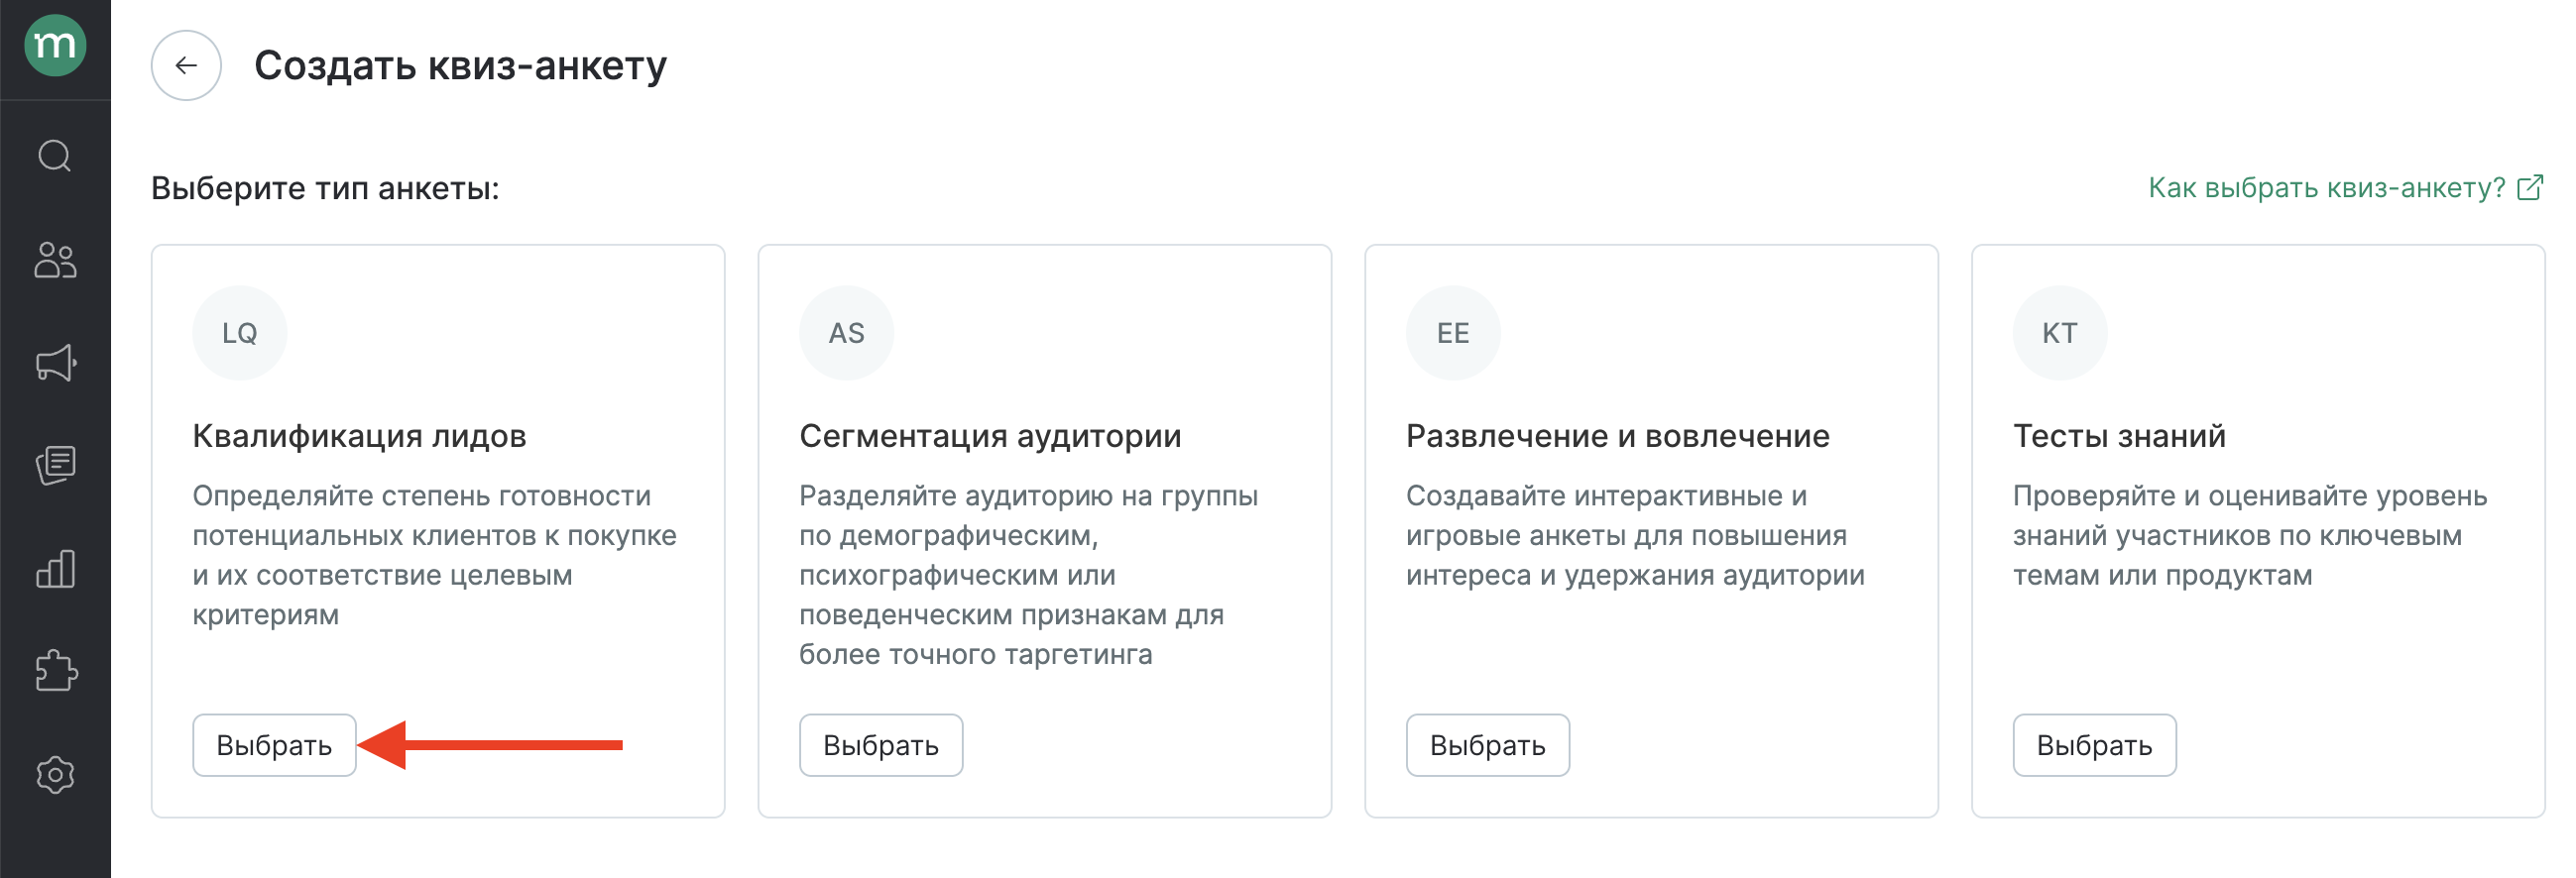
Task: Open contacts via the people sidebar icon
Action: (x=55, y=260)
